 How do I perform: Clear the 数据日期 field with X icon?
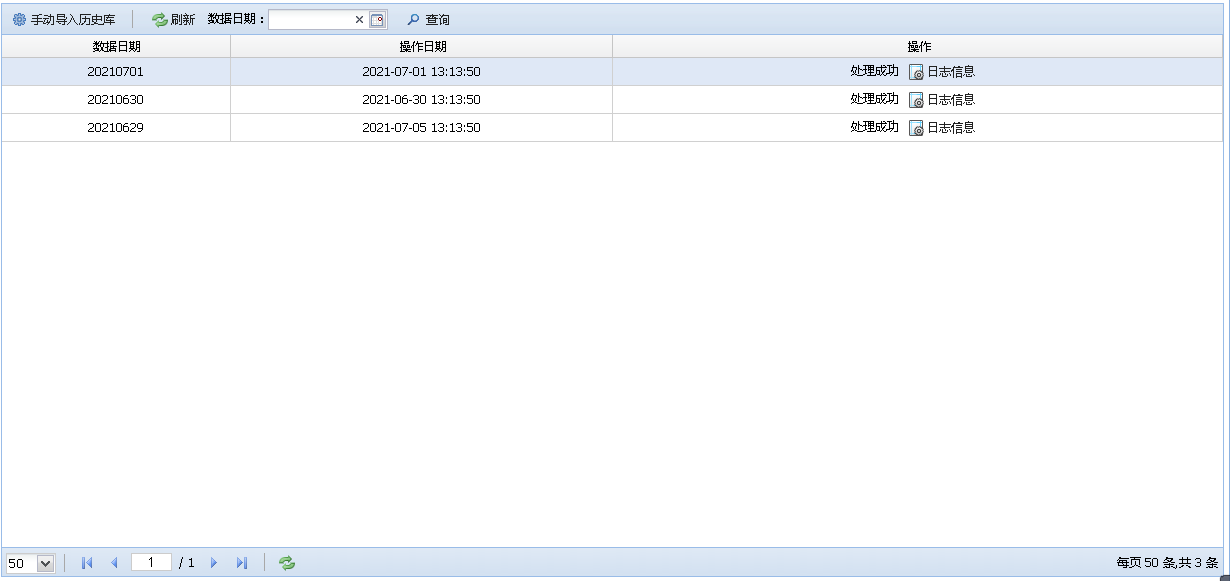(359, 20)
